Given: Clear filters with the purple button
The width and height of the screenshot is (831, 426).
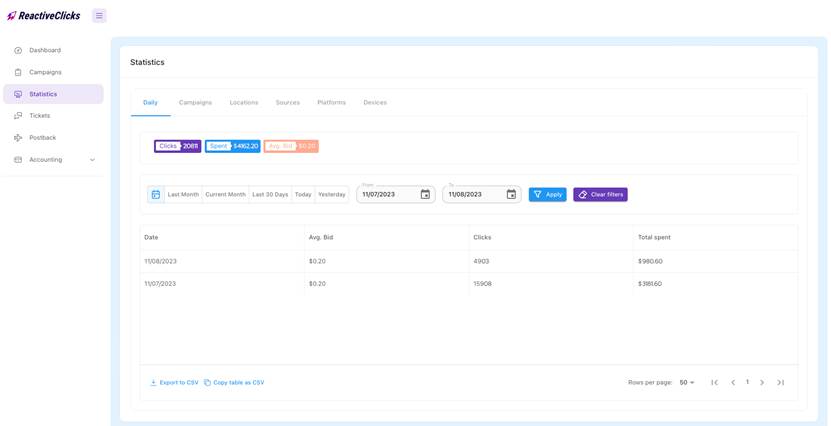Looking at the screenshot, I should [x=600, y=194].
